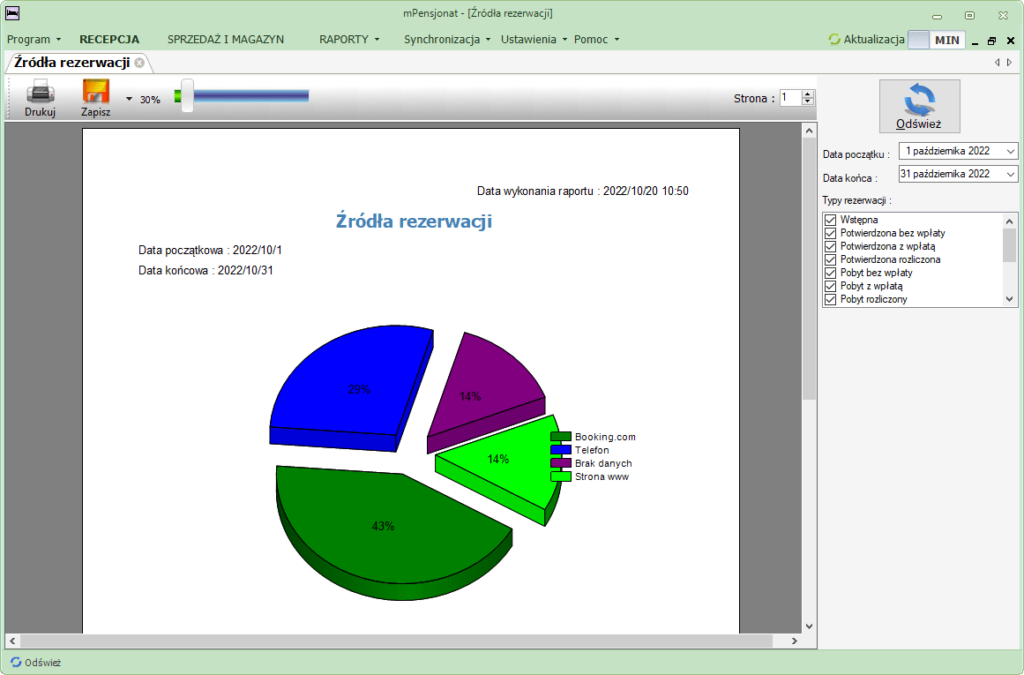The image size is (1024, 675).
Task: Click the next tab navigation arrow
Action: (1010, 63)
